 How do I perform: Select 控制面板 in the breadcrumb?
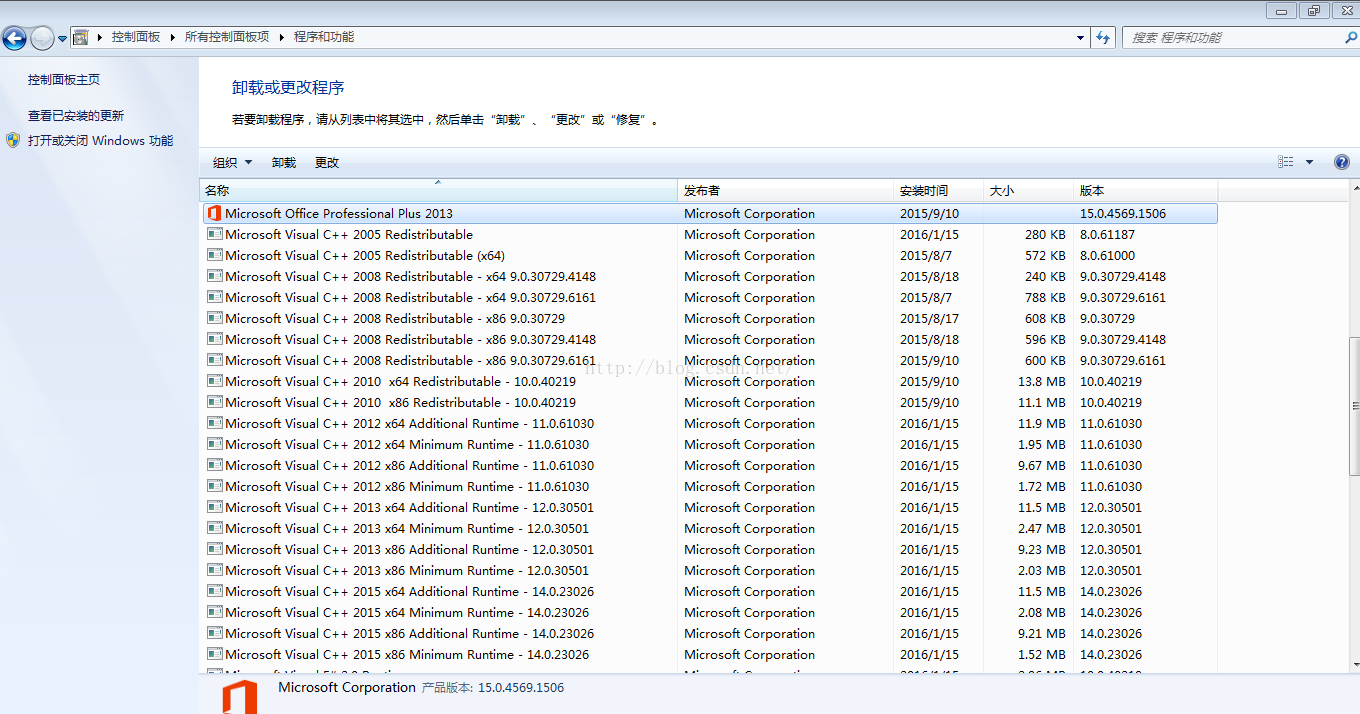(x=136, y=37)
